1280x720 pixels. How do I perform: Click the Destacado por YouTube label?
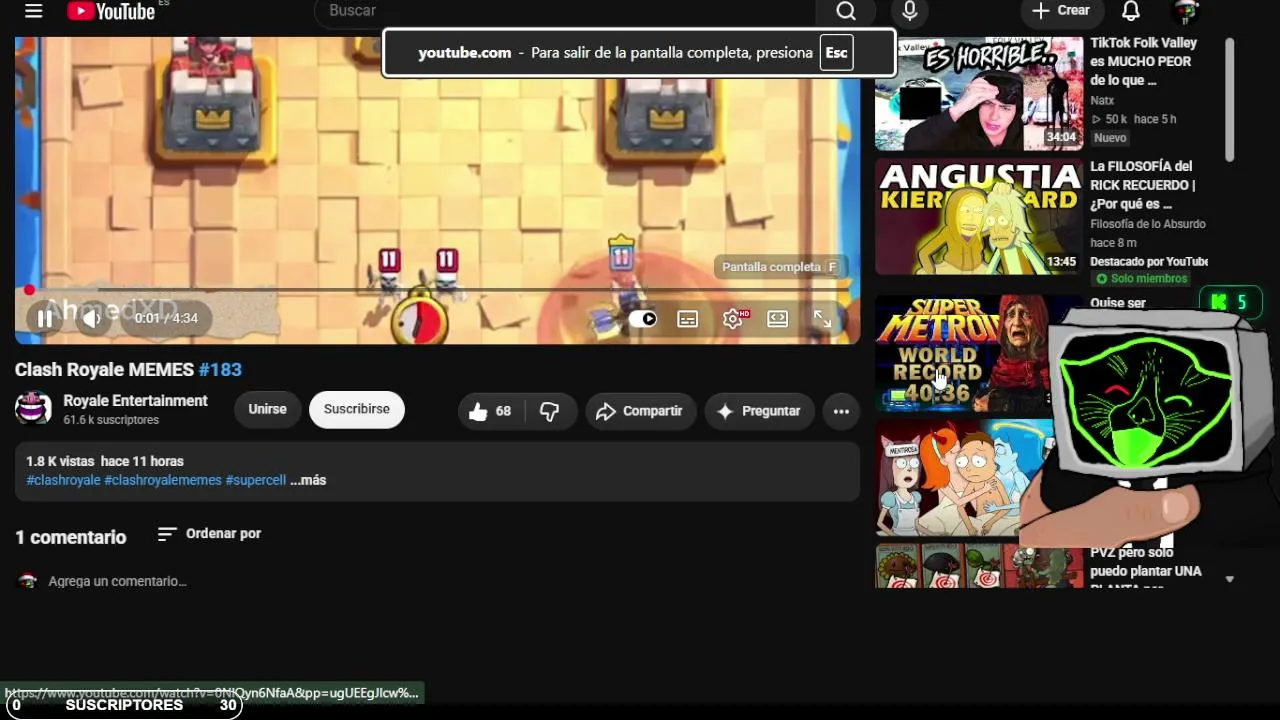coord(1149,261)
